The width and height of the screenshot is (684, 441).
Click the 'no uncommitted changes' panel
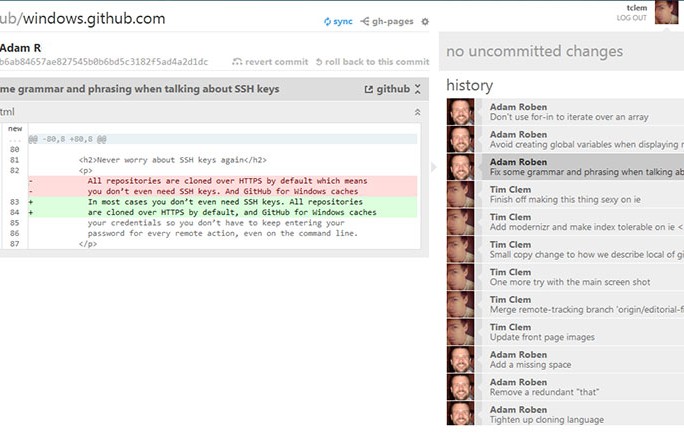[561, 51]
